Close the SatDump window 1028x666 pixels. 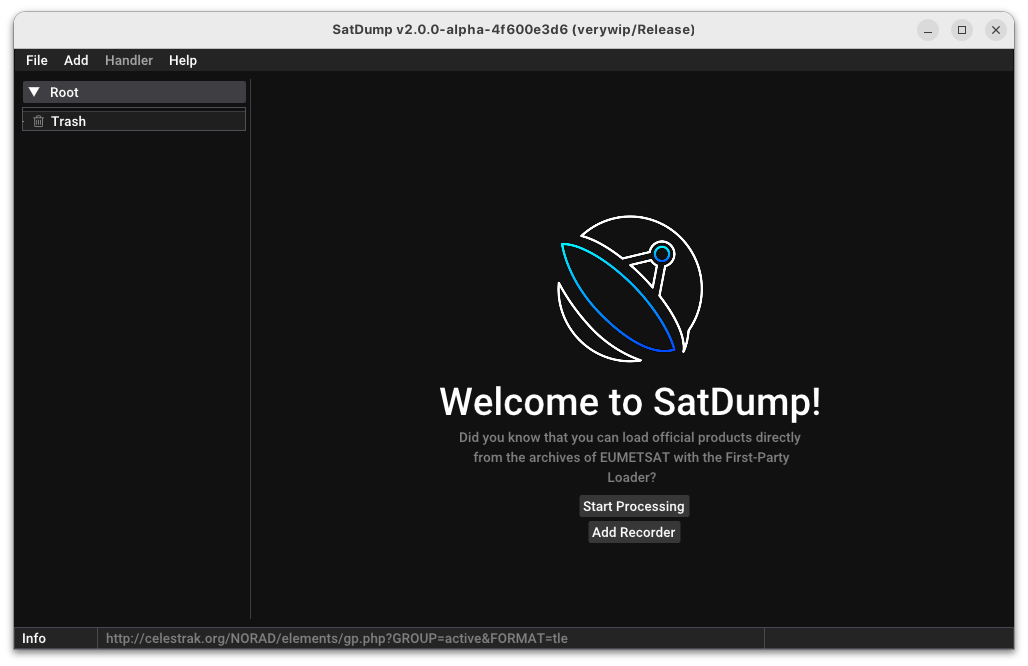coord(995,30)
